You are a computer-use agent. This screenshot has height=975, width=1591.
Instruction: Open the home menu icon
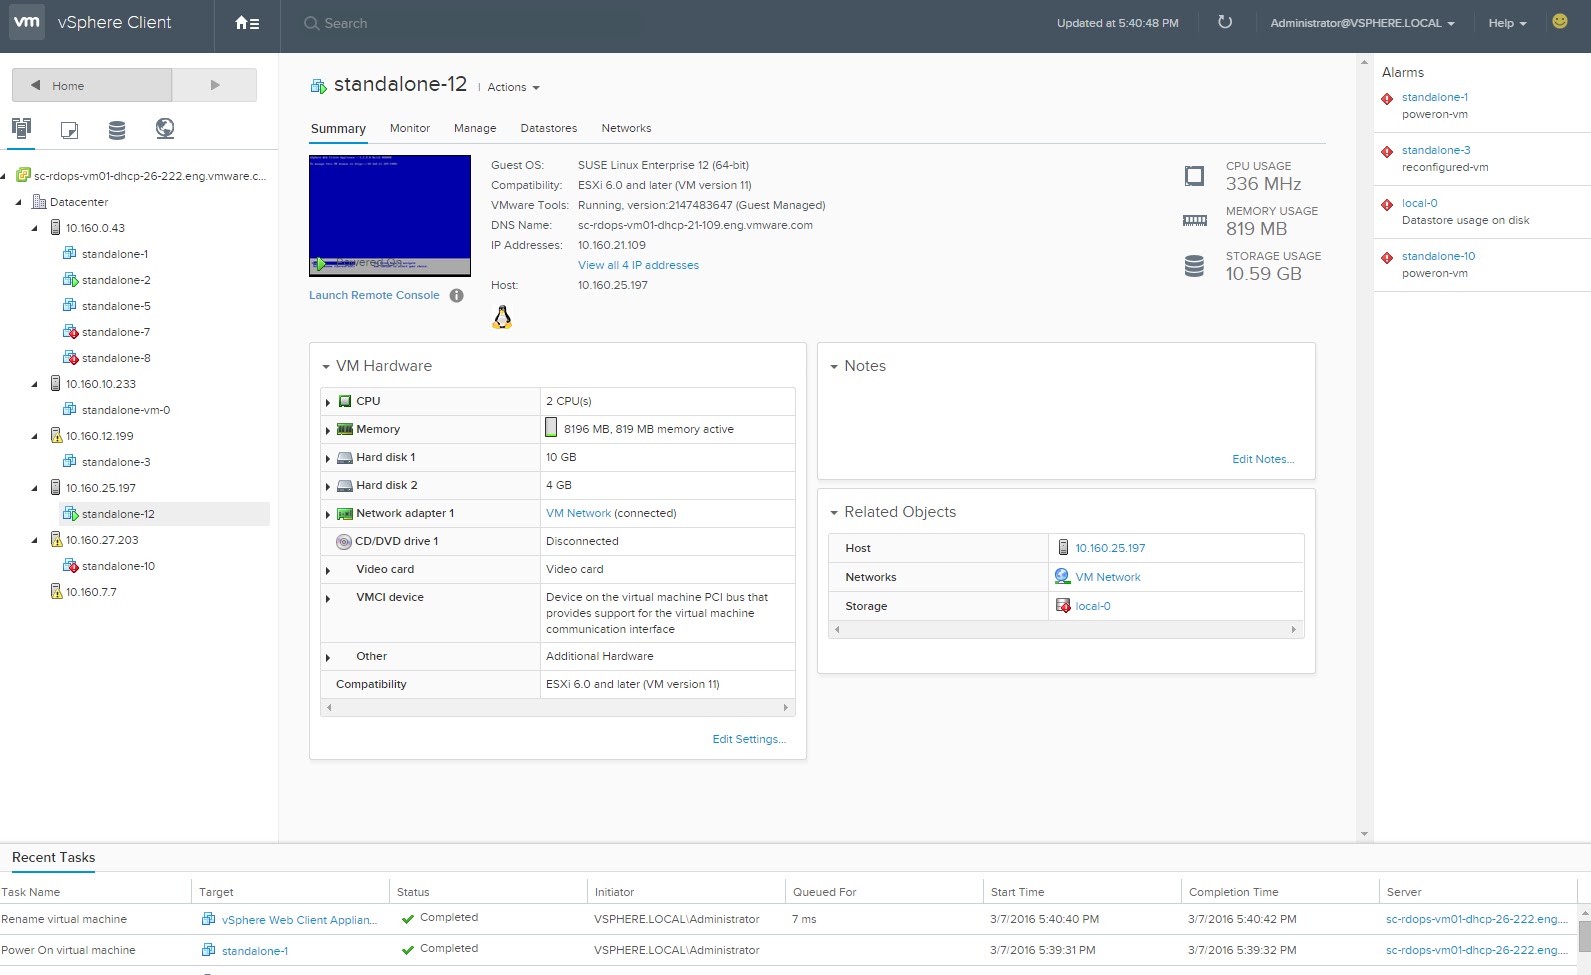[x=247, y=23]
